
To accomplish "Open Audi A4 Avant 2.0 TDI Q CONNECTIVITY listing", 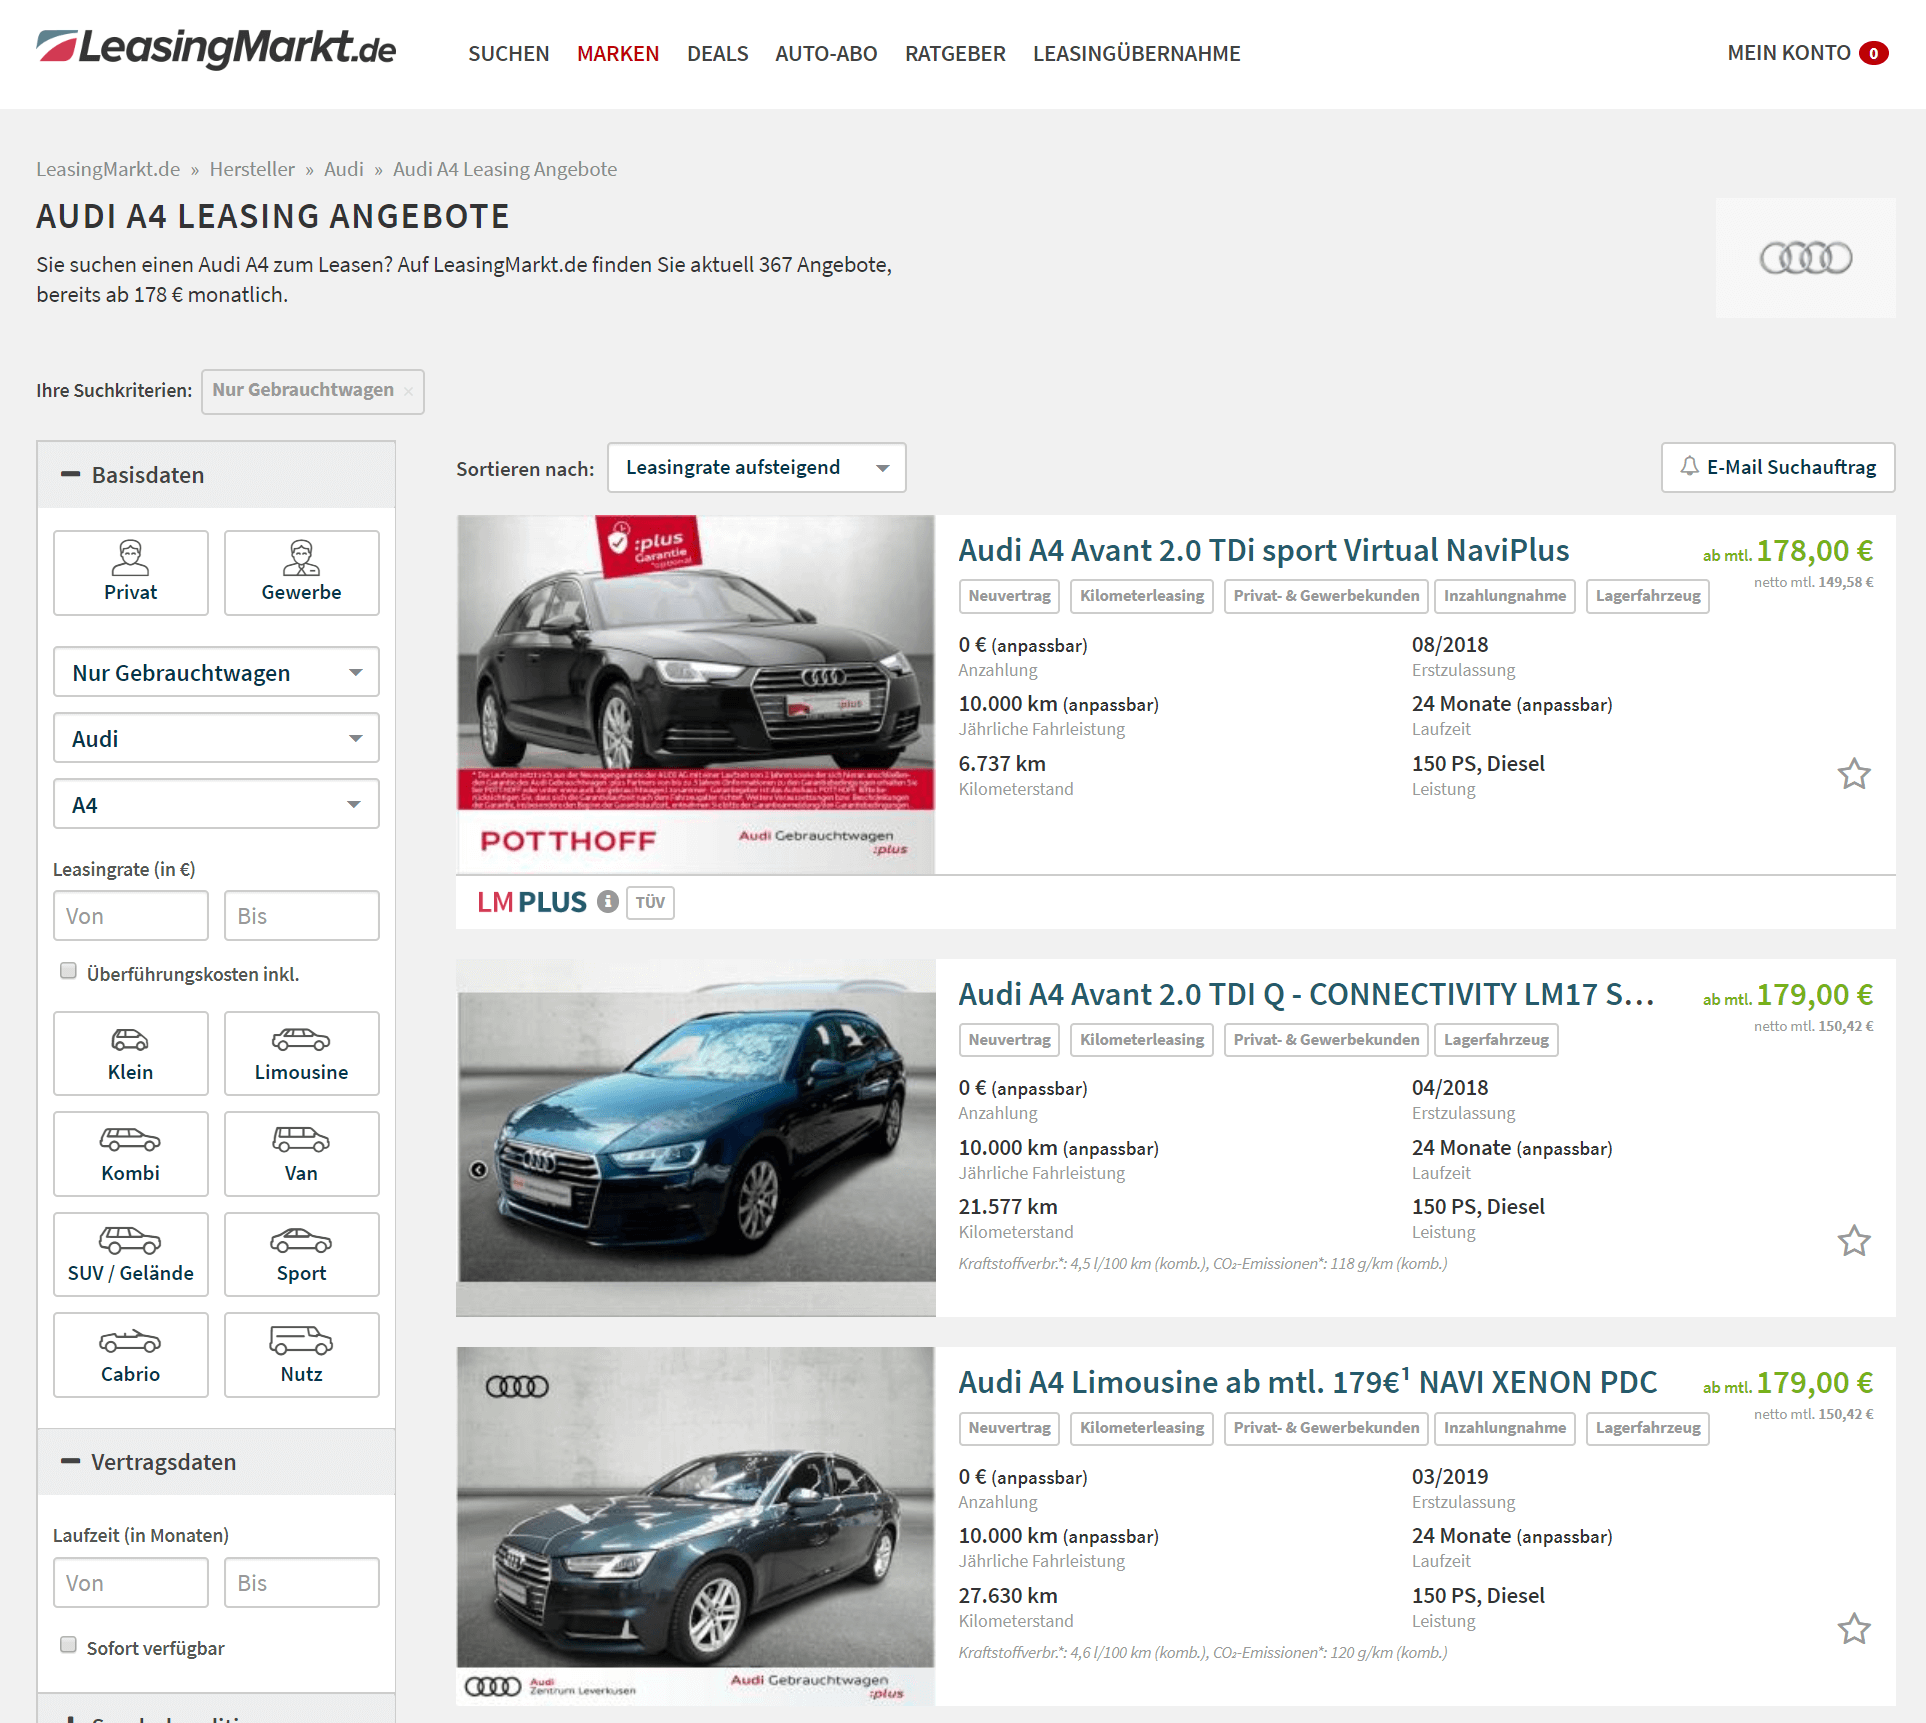I will 1306,994.
